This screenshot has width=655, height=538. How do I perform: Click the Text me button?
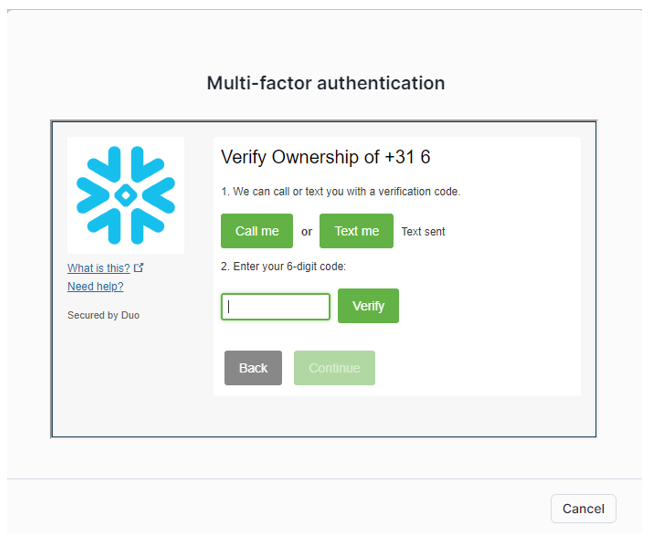click(x=356, y=231)
